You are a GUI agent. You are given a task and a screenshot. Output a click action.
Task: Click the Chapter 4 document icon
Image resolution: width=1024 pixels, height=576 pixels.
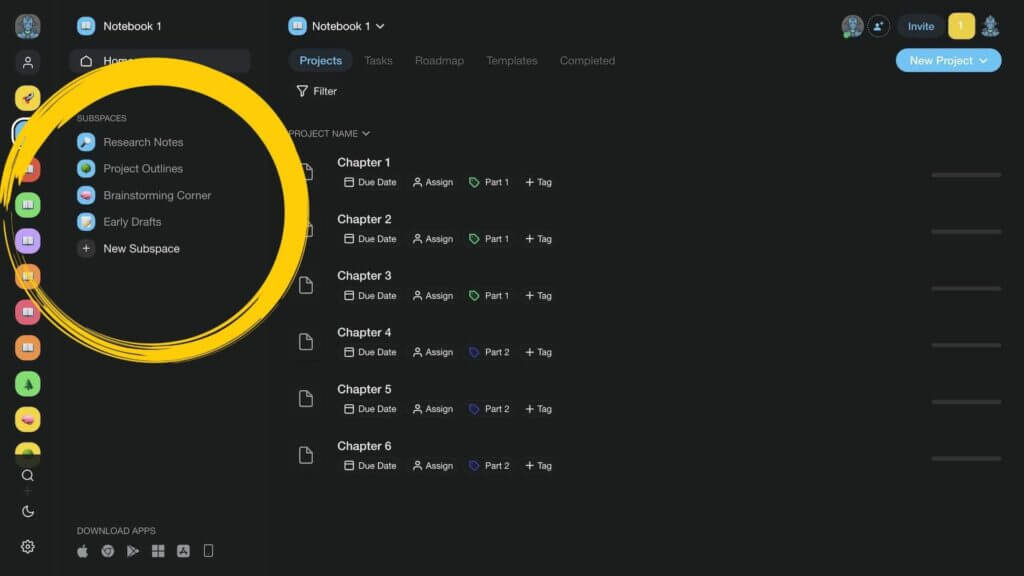tap(306, 342)
